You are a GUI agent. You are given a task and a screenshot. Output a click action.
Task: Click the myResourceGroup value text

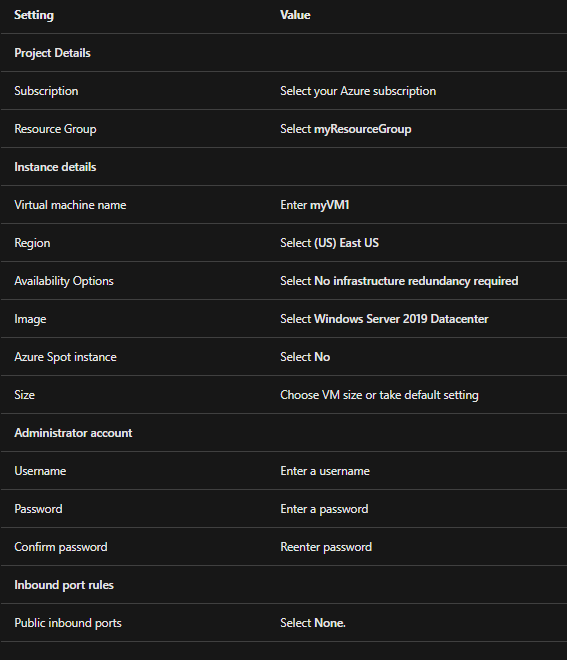point(363,129)
